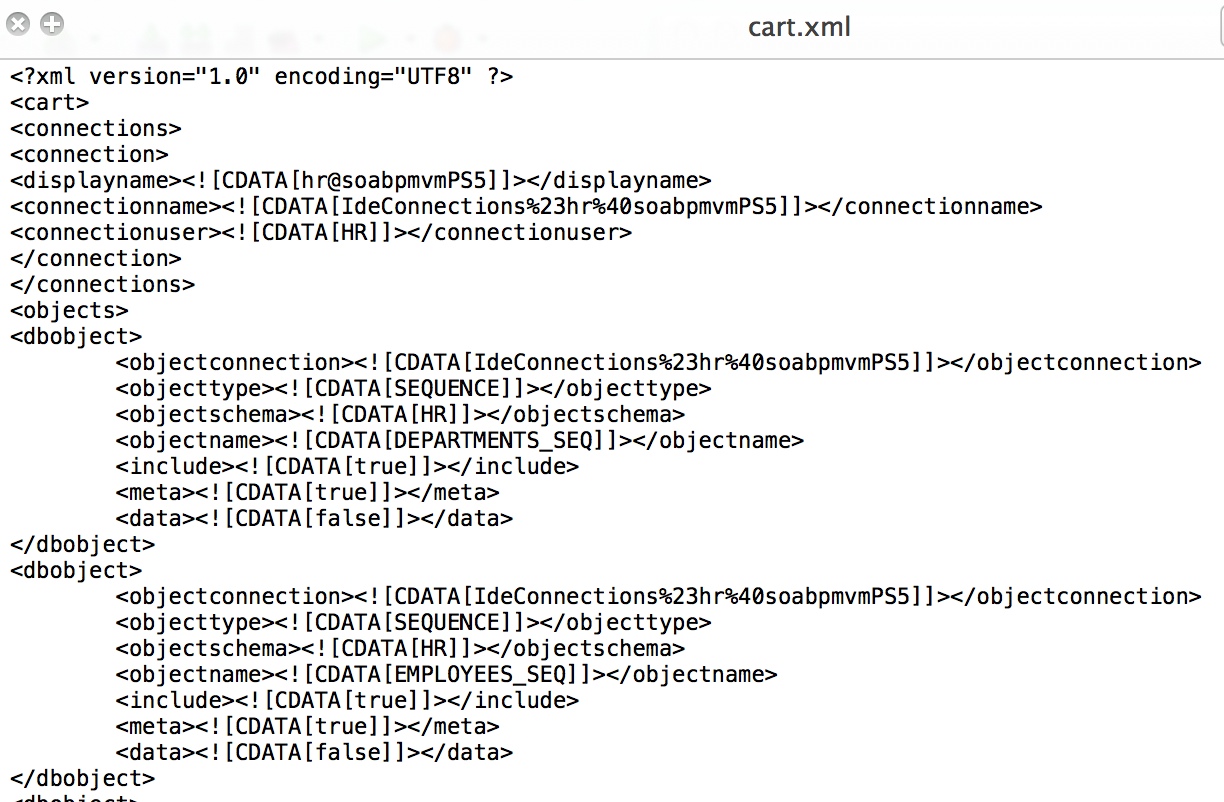Click the second include true line
The height and width of the screenshot is (802, 1224).
(x=347, y=700)
